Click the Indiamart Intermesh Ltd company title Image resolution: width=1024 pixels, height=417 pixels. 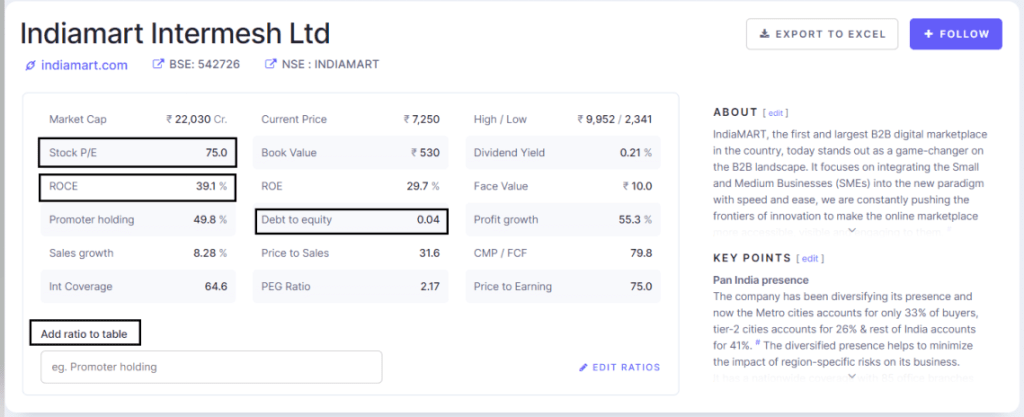pyautogui.click(x=175, y=33)
